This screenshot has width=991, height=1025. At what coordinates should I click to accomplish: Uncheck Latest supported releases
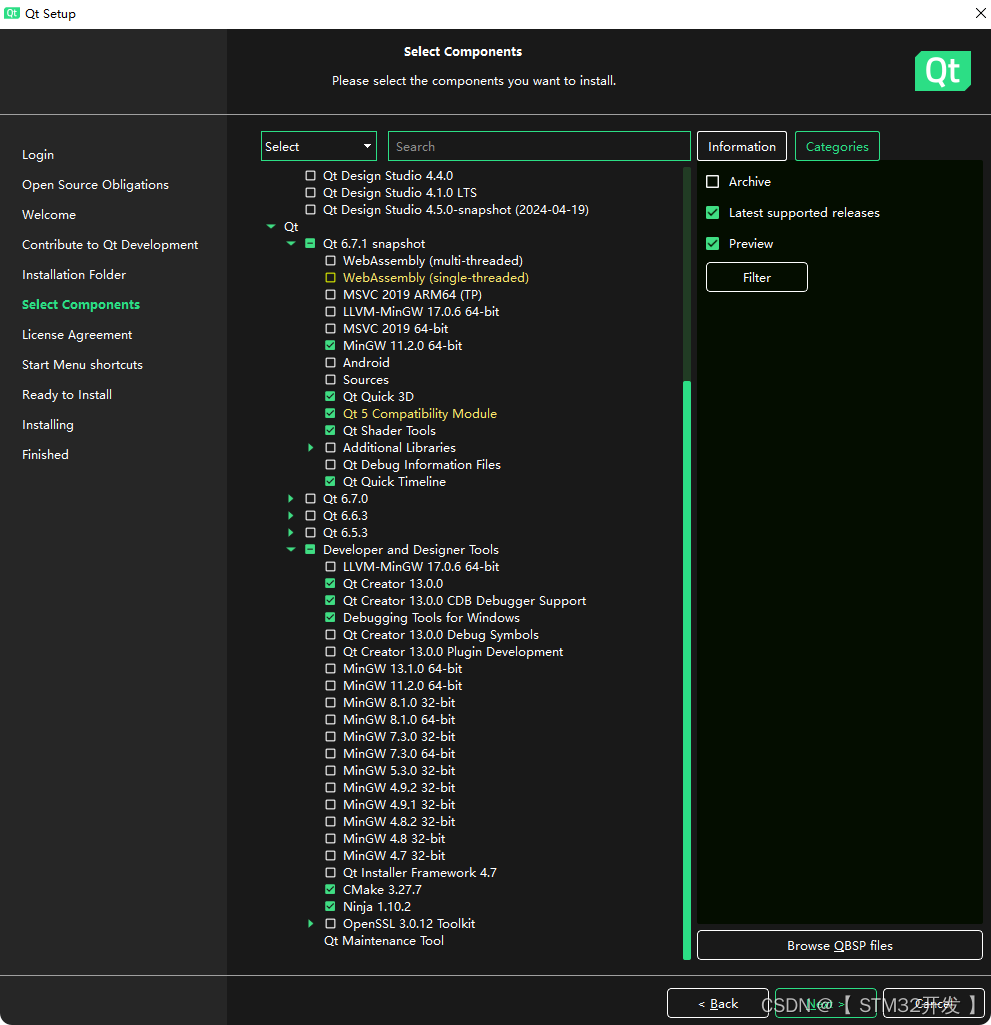[713, 212]
